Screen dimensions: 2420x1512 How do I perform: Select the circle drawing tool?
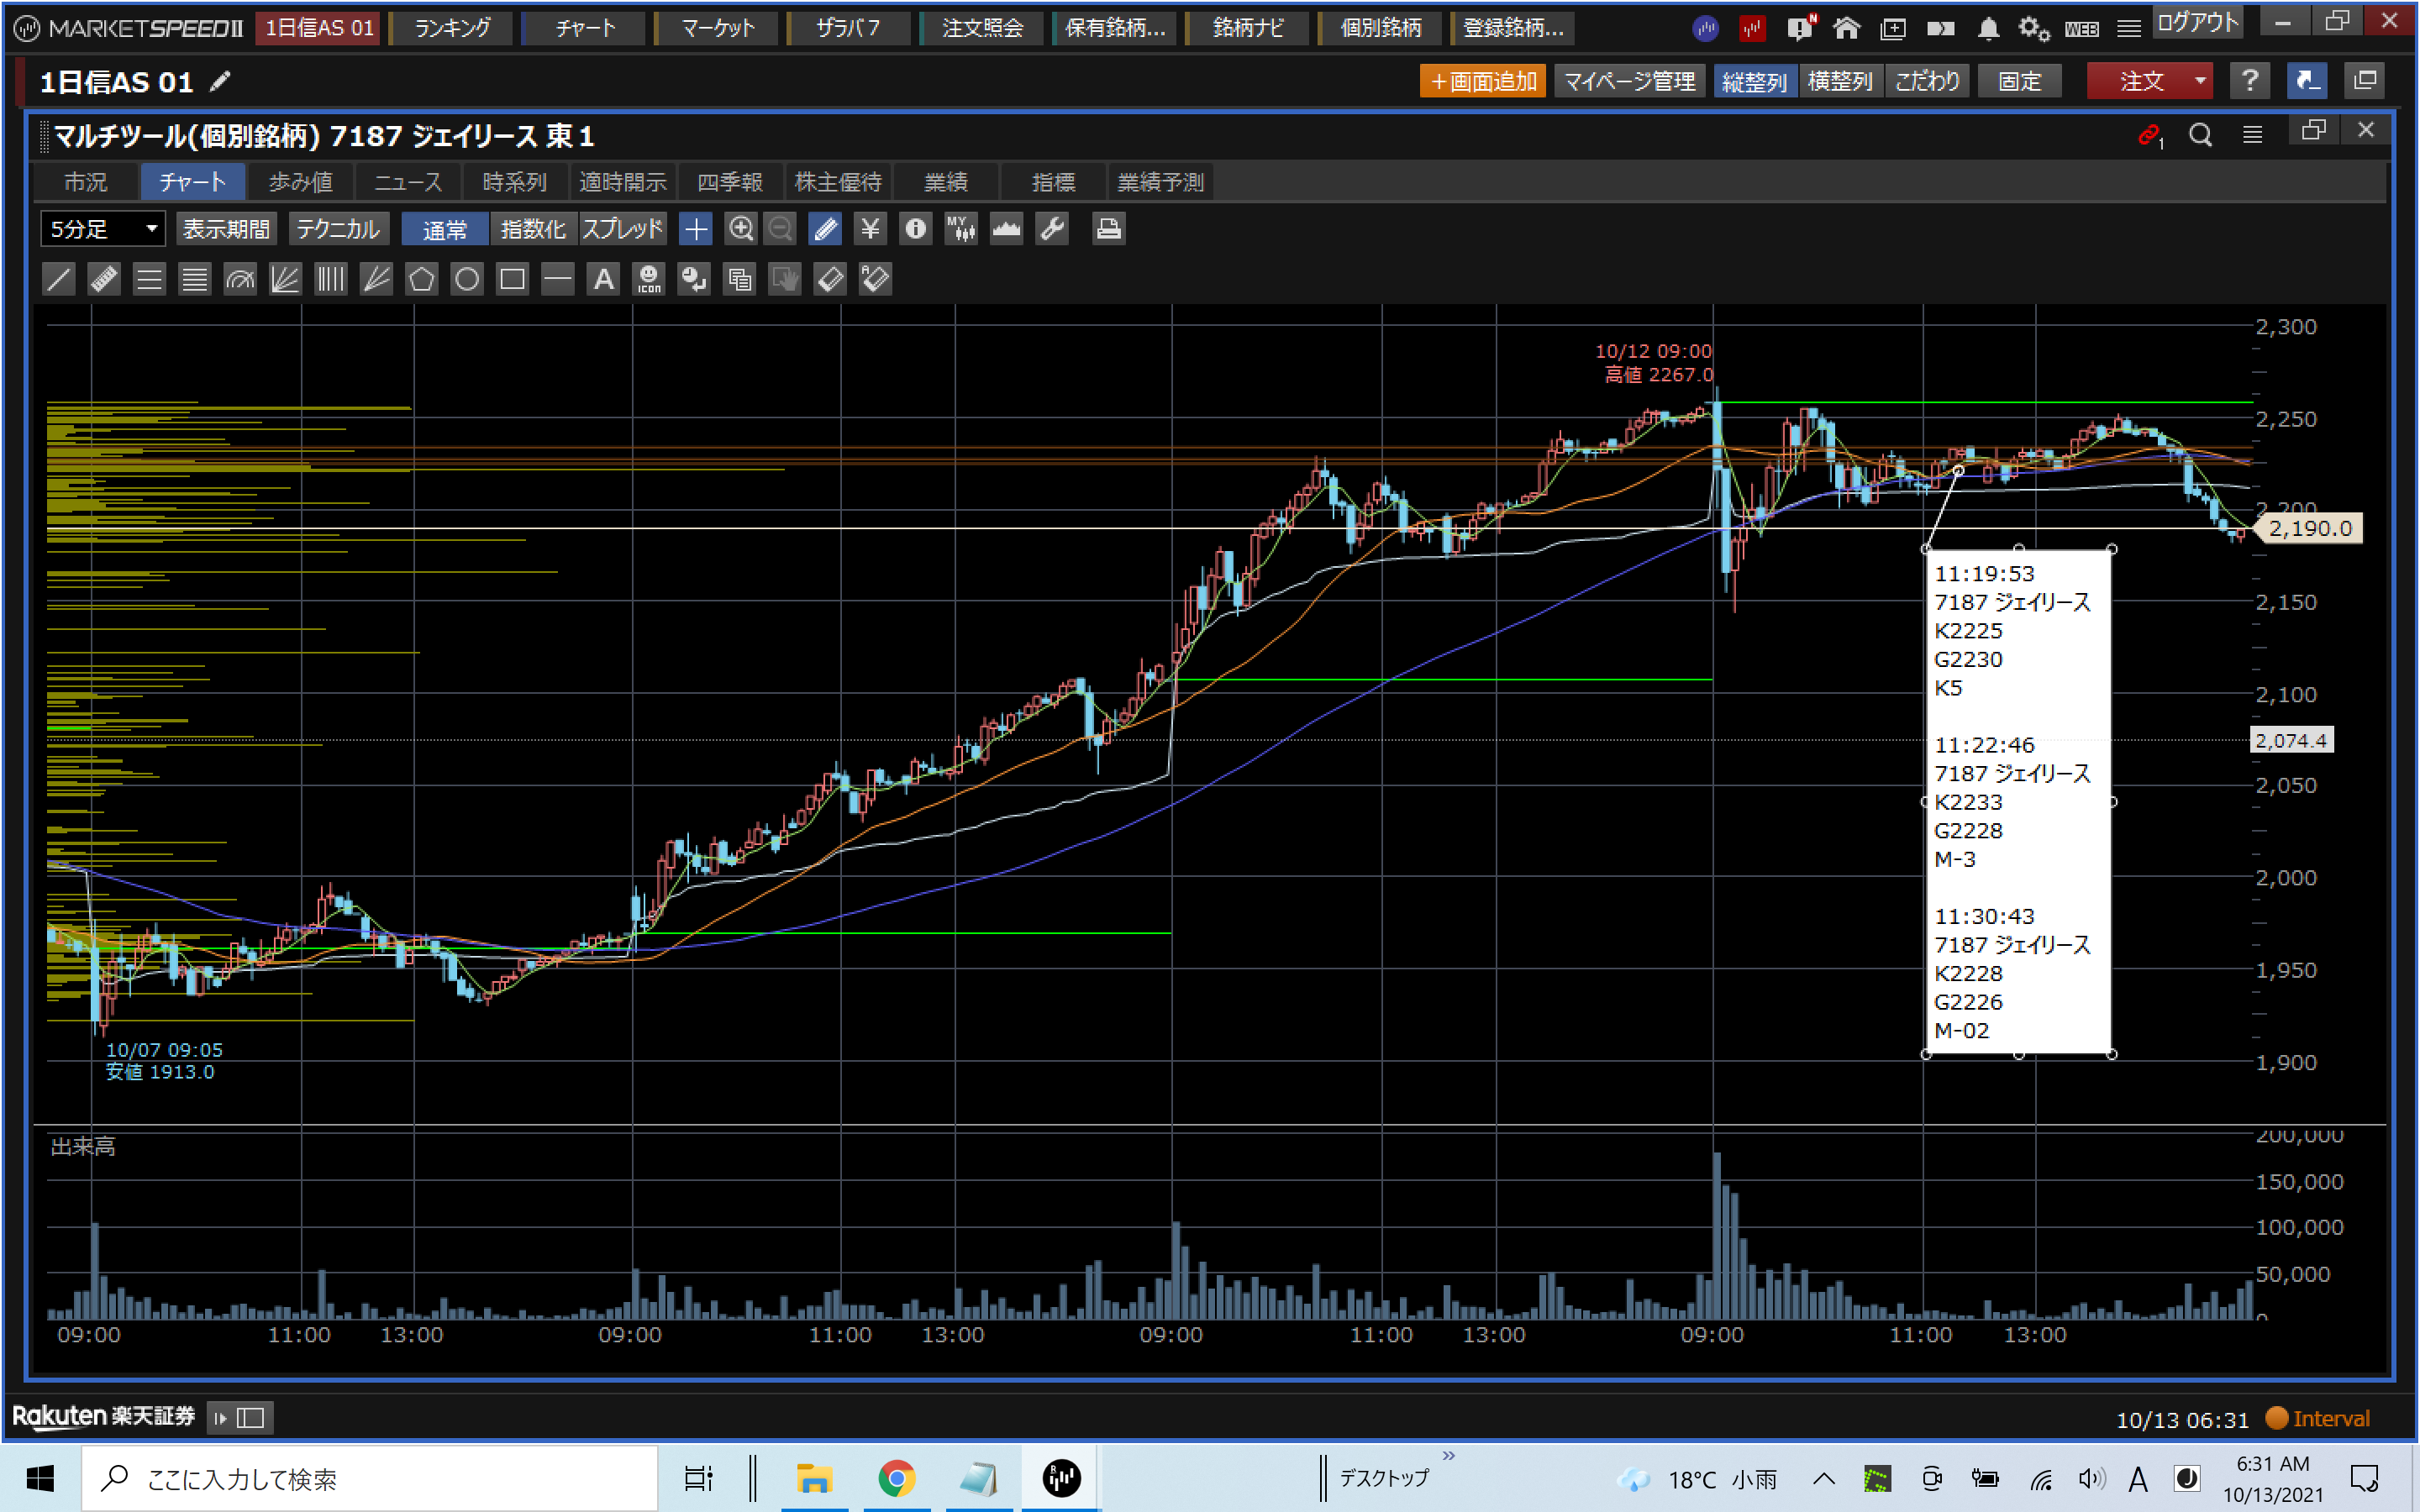point(467,279)
